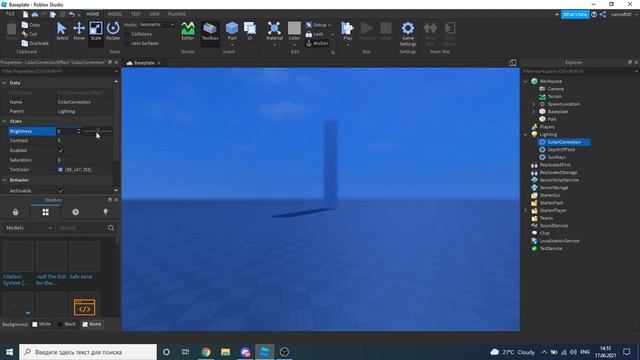Click the Brightness slider handle

tap(98, 131)
